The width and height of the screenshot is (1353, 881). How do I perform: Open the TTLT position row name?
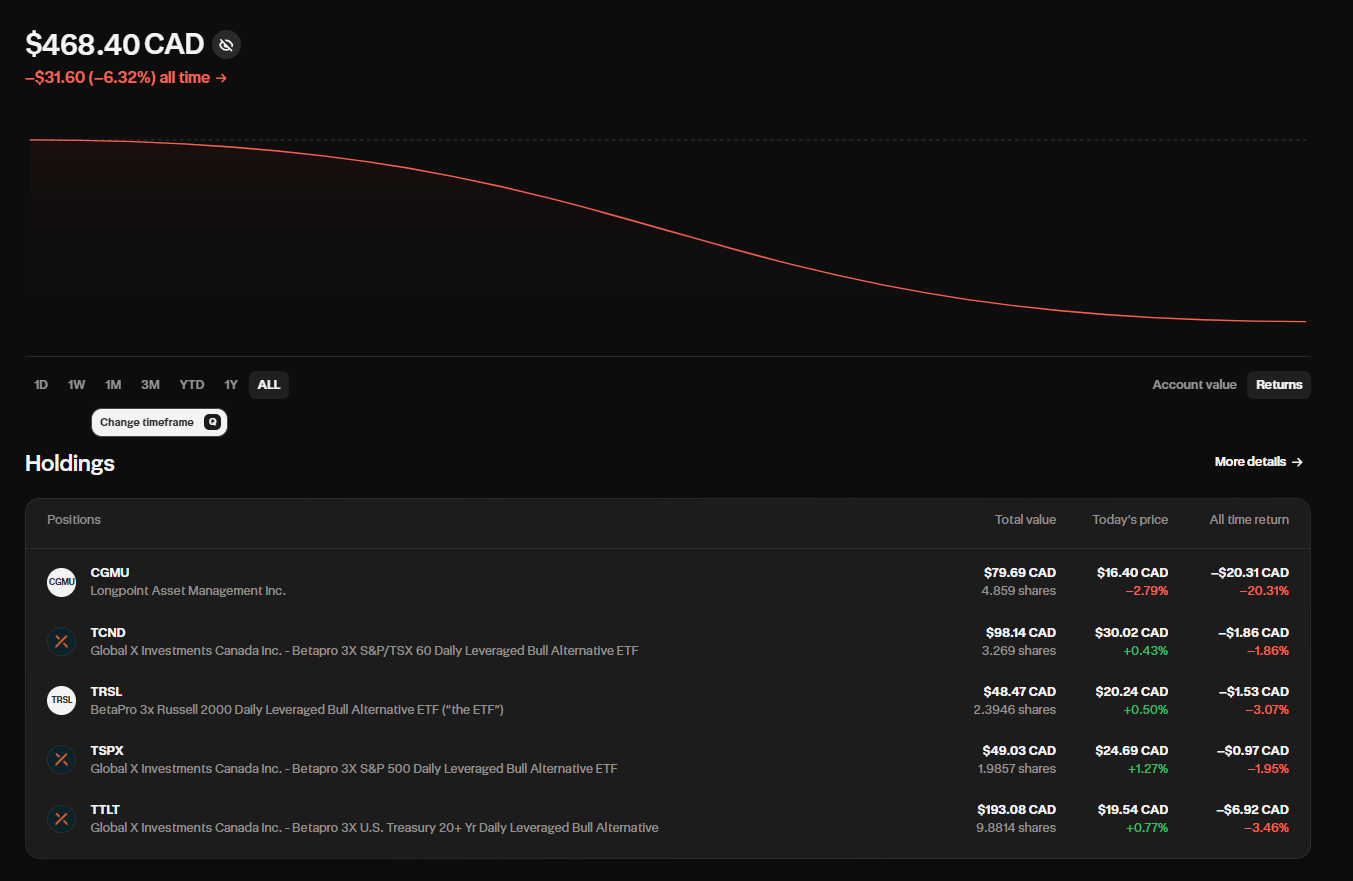pyautogui.click(x=105, y=809)
